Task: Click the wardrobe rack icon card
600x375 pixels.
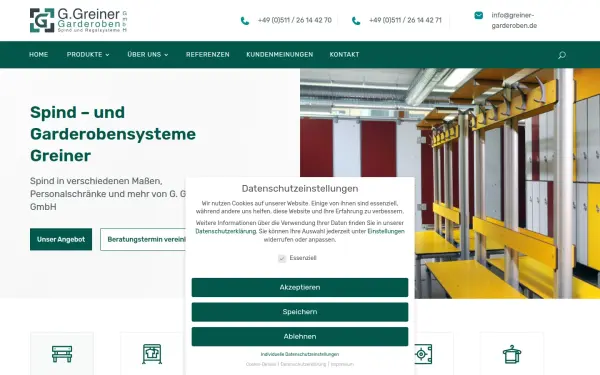Action: tap(152, 354)
